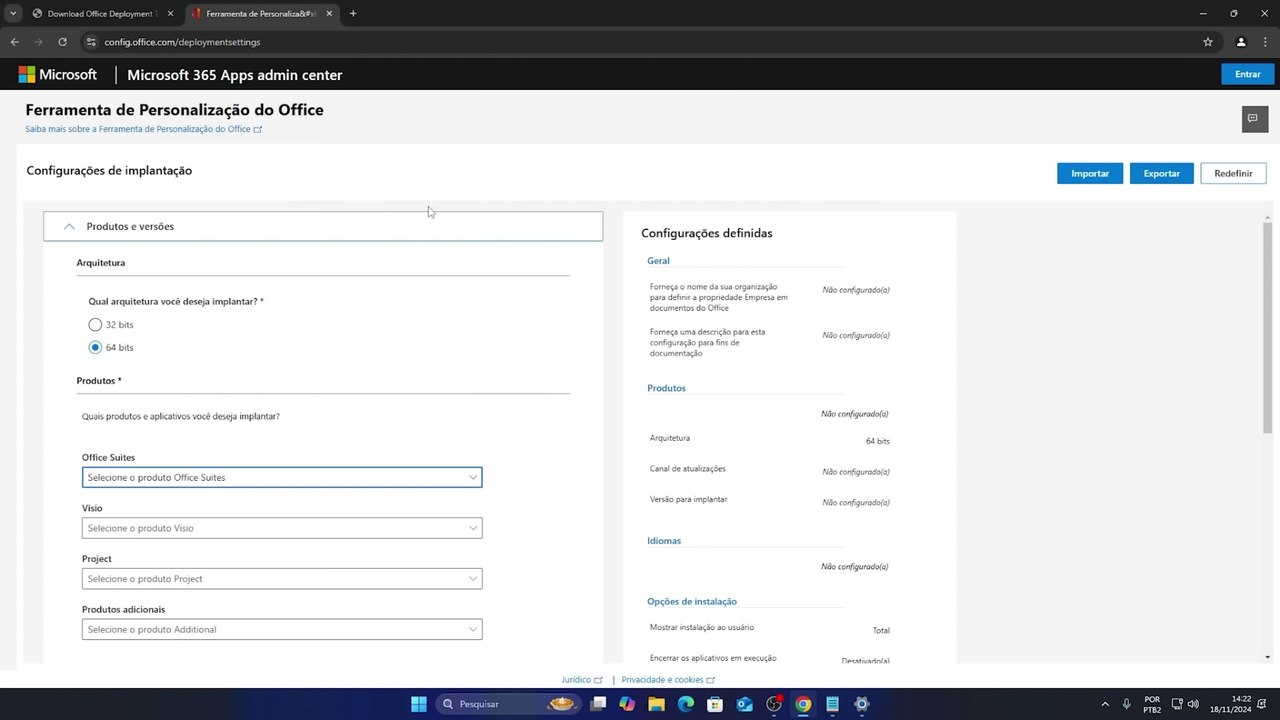Open the site information icon in the address bar
Screen dimensions: 1280x720
[x=90, y=42]
